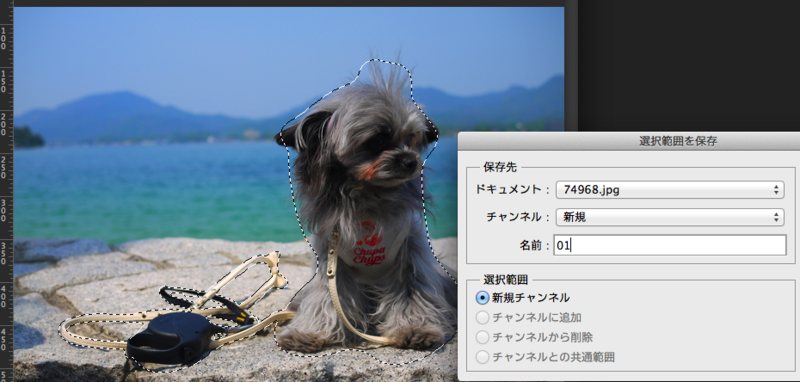The height and width of the screenshot is (382, 800).
Task: Select the チャンネルに追加 radio button
Action: pyautogui.click(x=482, y=318)
